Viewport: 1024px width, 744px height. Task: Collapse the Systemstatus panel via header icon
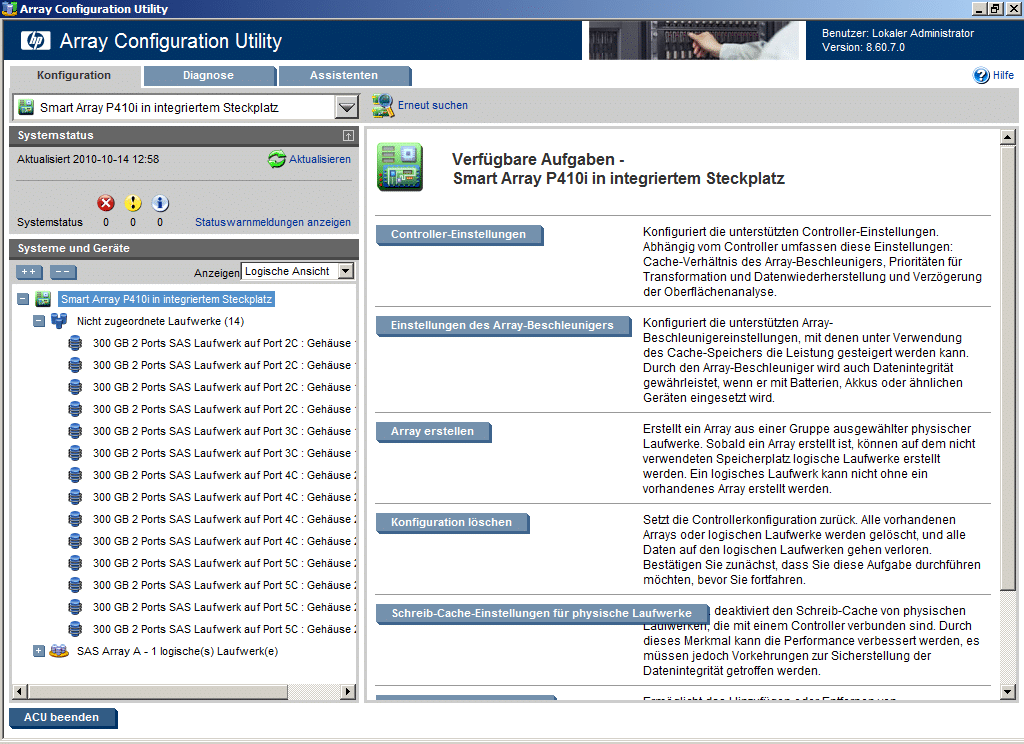[x=348, y=136]
